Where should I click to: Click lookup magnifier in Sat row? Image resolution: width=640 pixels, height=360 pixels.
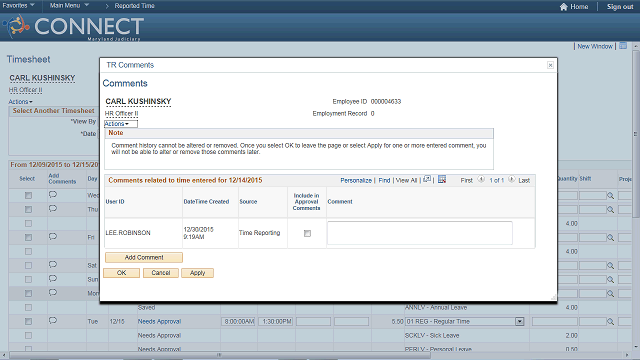610,266
